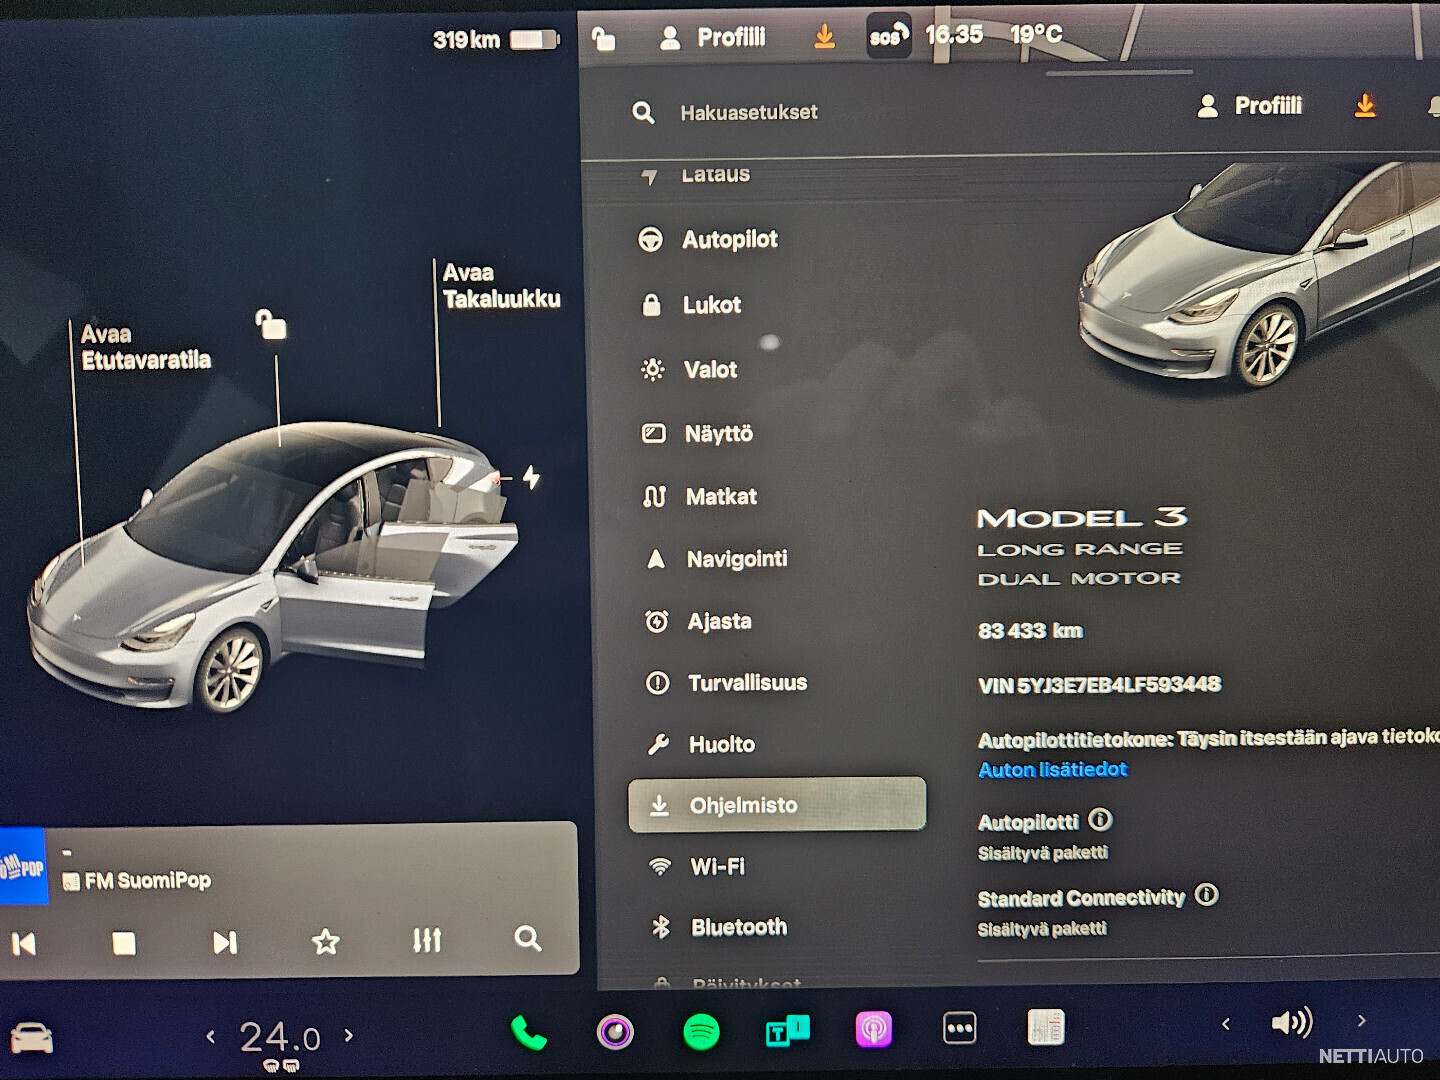1440x1080 pixels.
Task: Open the phone app icon
Action: (528, 1032)
